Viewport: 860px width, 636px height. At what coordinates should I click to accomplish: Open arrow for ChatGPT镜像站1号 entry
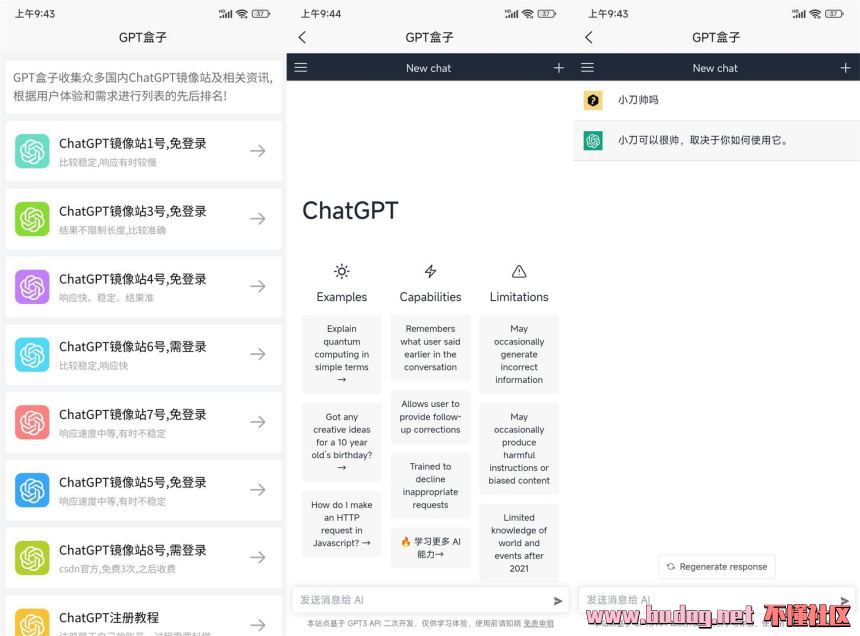click(x=258, y=151)
